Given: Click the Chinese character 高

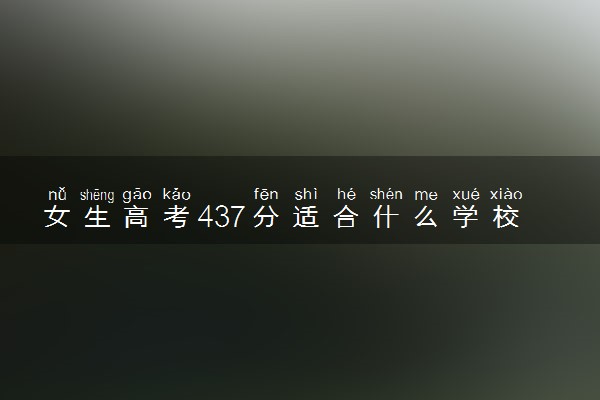Looking at the screenshot, I should 136,217.
